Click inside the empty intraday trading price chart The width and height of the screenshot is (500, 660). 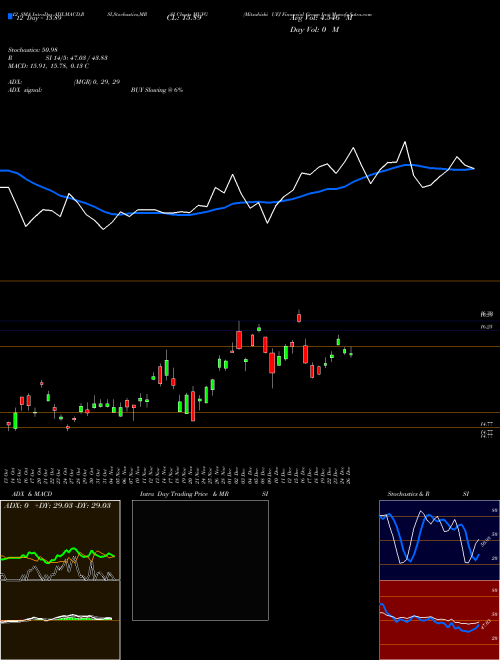pyautogui.click(x=200, y=560)
